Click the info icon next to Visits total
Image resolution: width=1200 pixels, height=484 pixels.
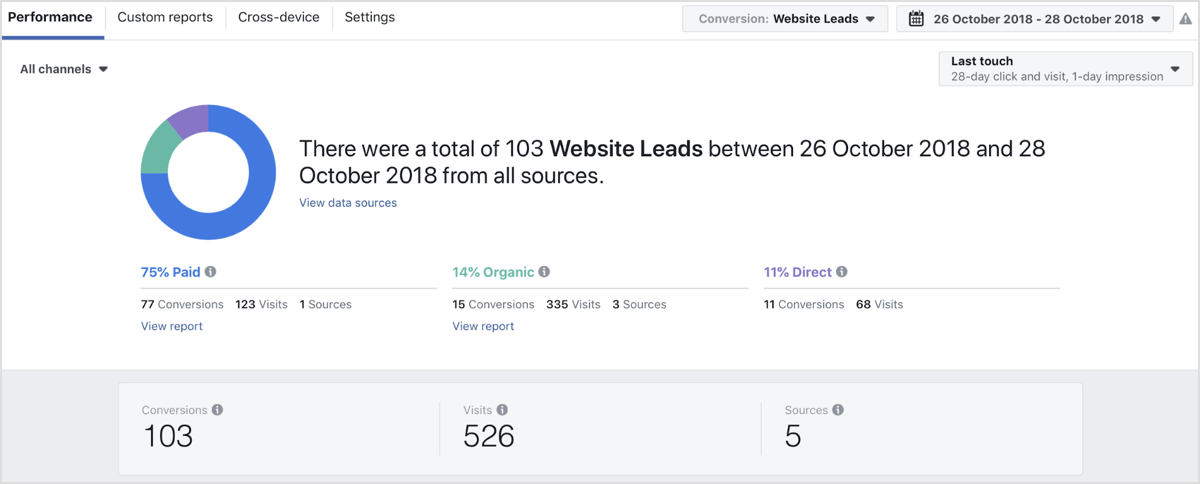click(502, 410)
